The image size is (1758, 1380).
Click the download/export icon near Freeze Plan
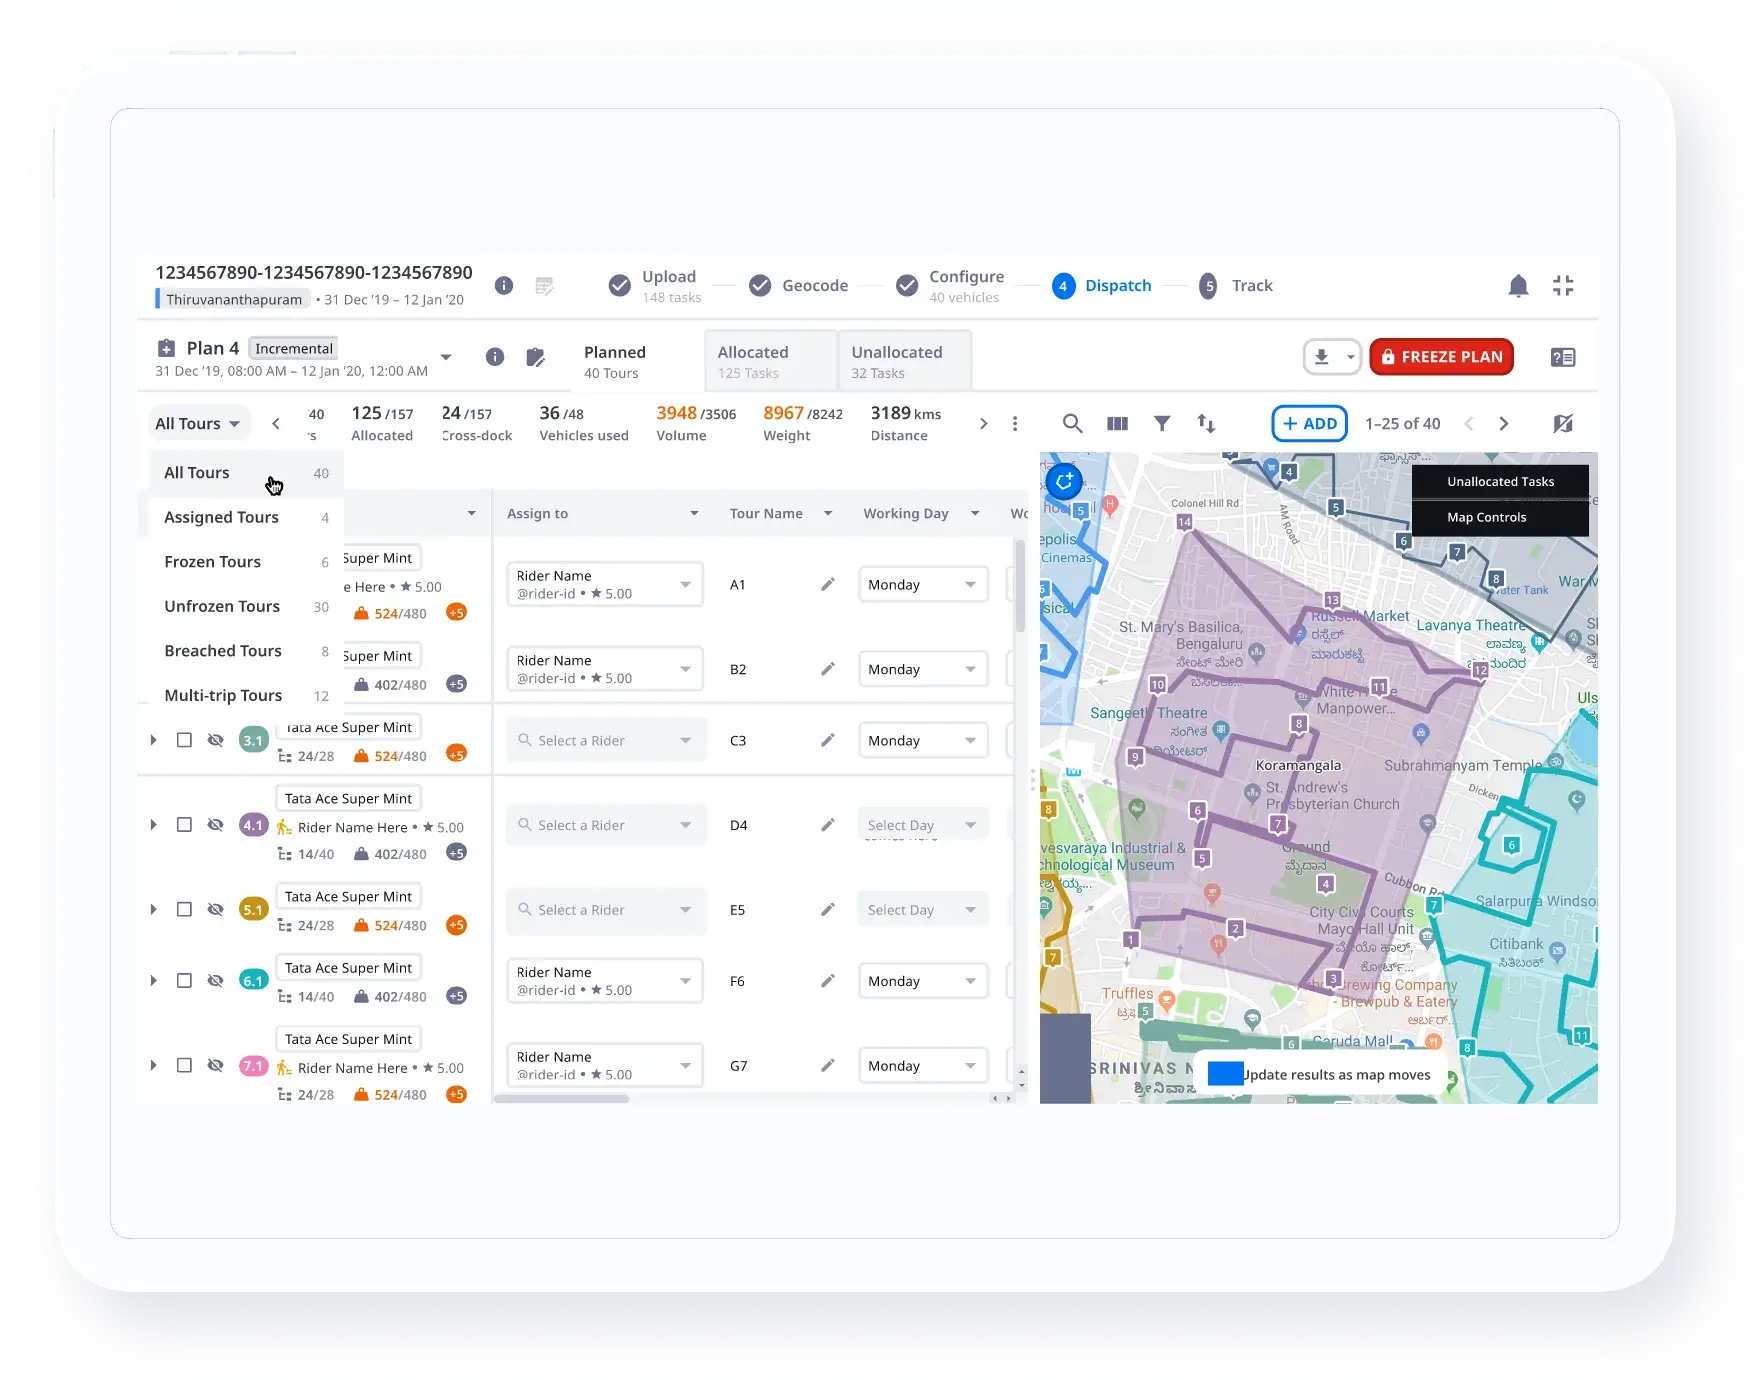pyautogui.click(x=1322, y=356)
